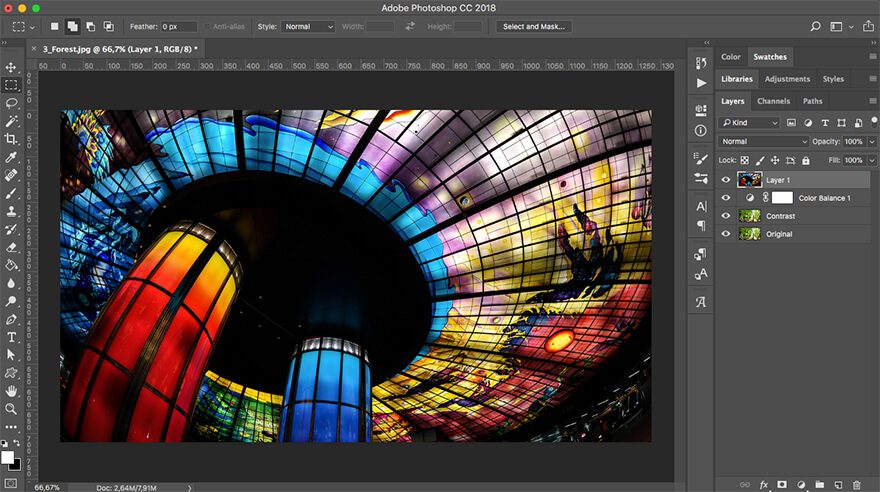Hide Layer 1 using eye icon
880x492 pixels.
[726, 180]
